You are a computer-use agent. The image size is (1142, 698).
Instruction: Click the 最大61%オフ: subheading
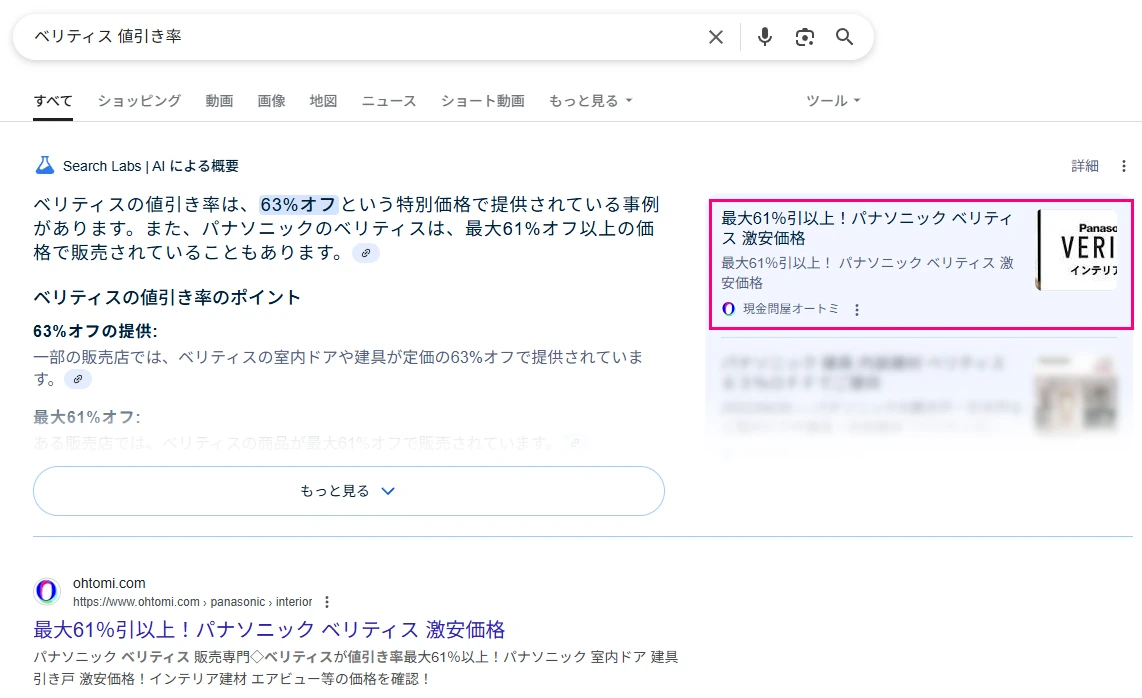(x=87, y=417)
